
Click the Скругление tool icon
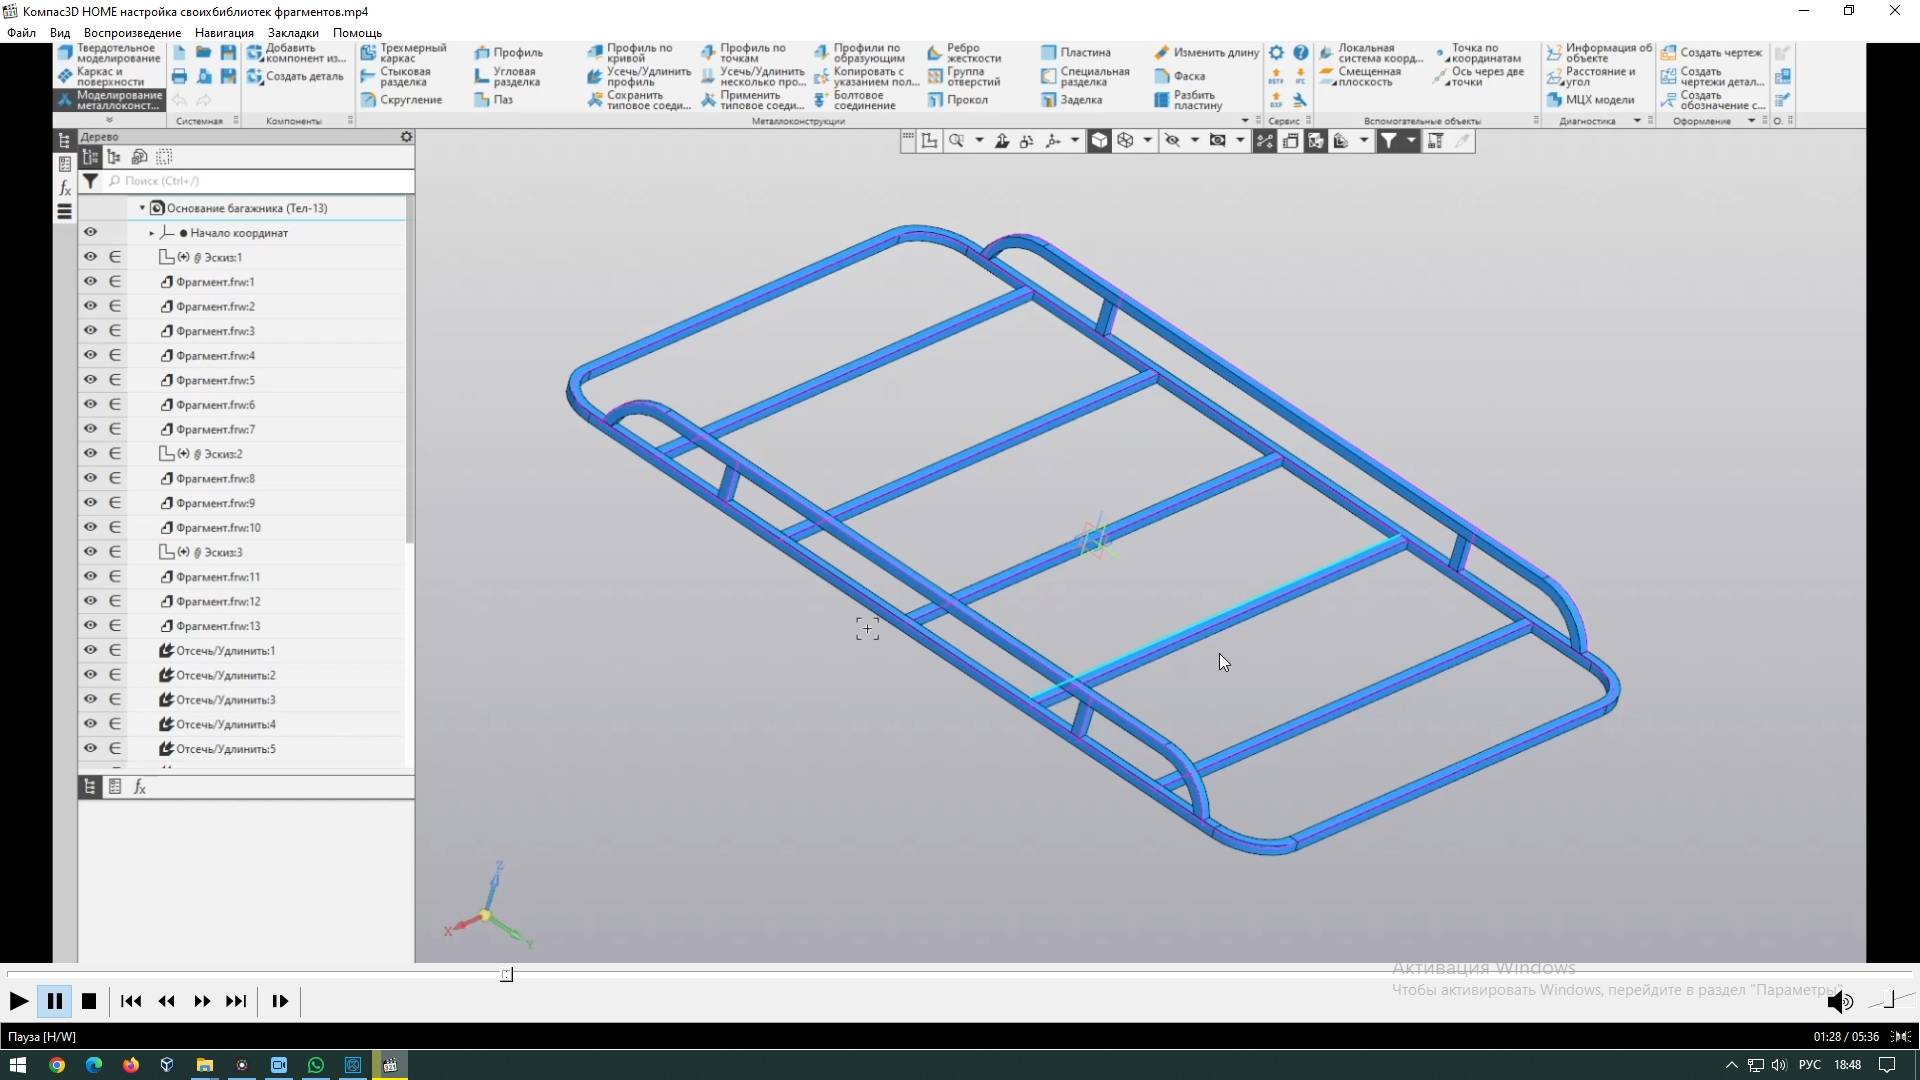click(369, 100)
